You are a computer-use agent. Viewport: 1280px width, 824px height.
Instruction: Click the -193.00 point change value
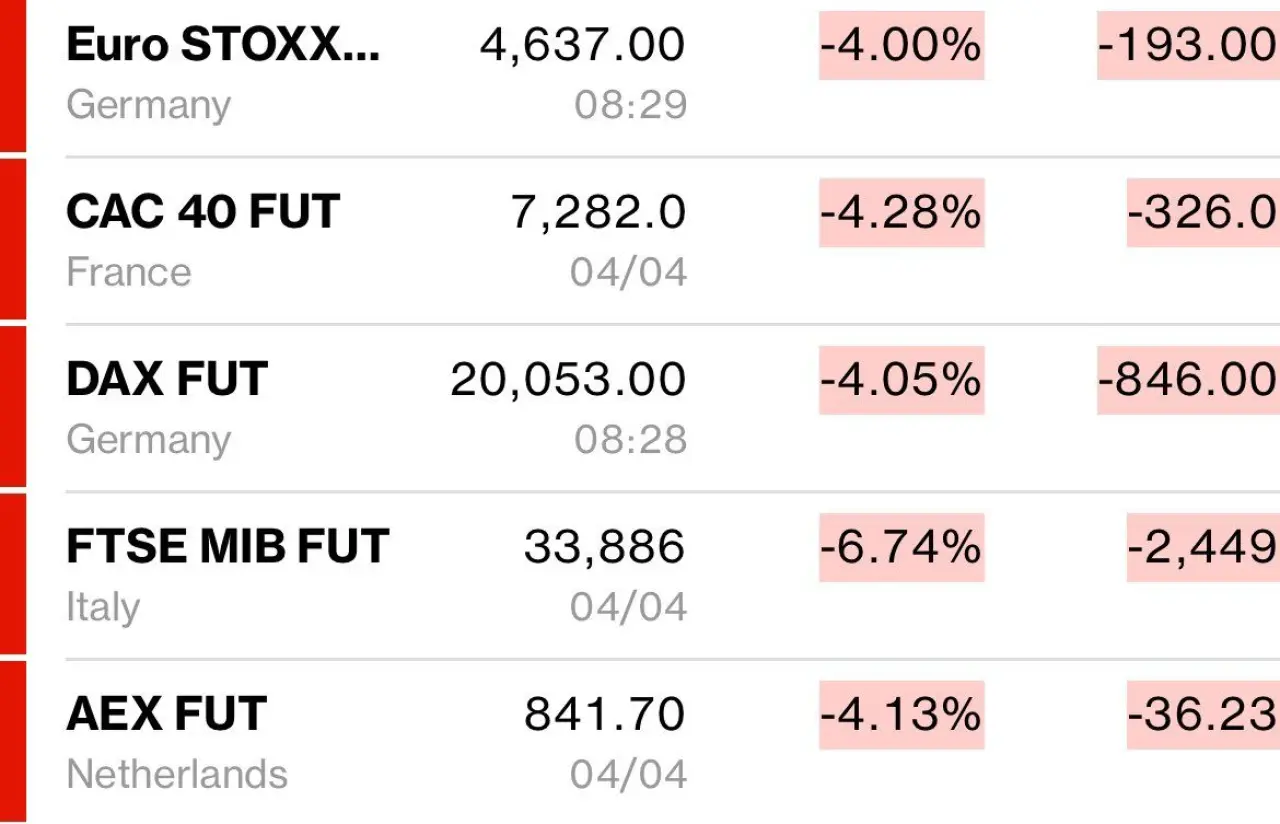1188,45
